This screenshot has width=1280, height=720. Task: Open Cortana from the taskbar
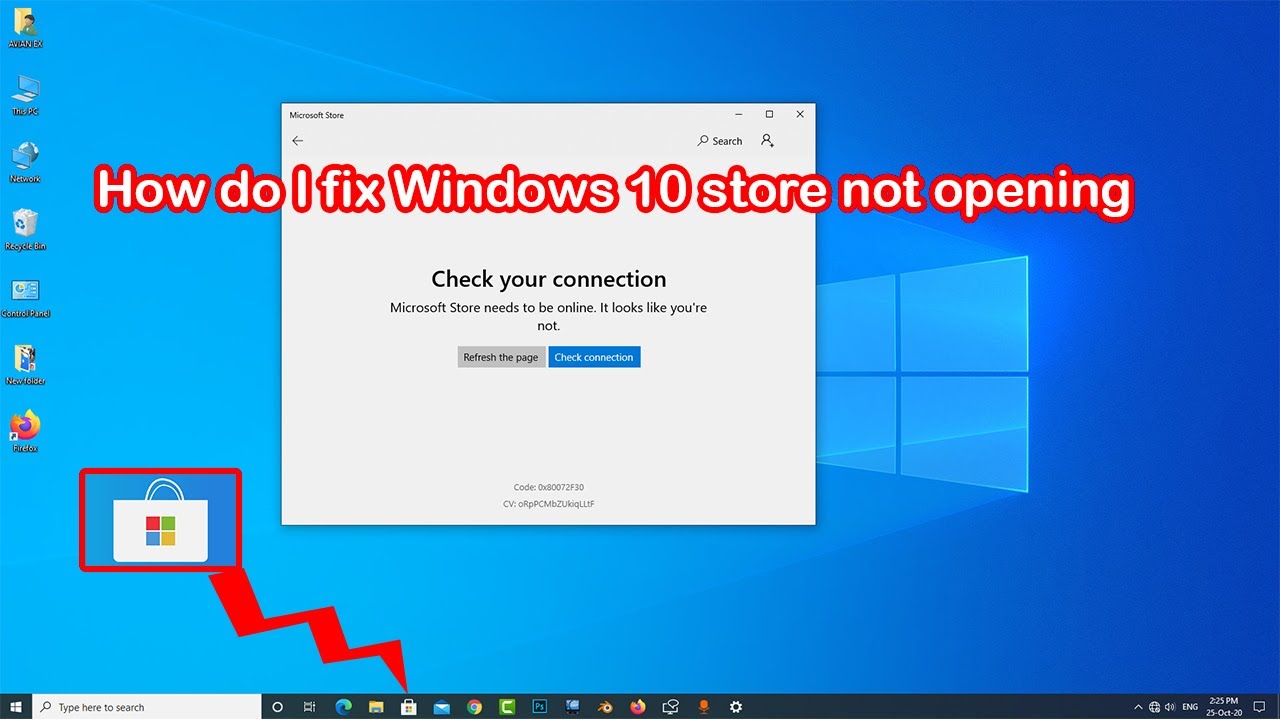278,707
